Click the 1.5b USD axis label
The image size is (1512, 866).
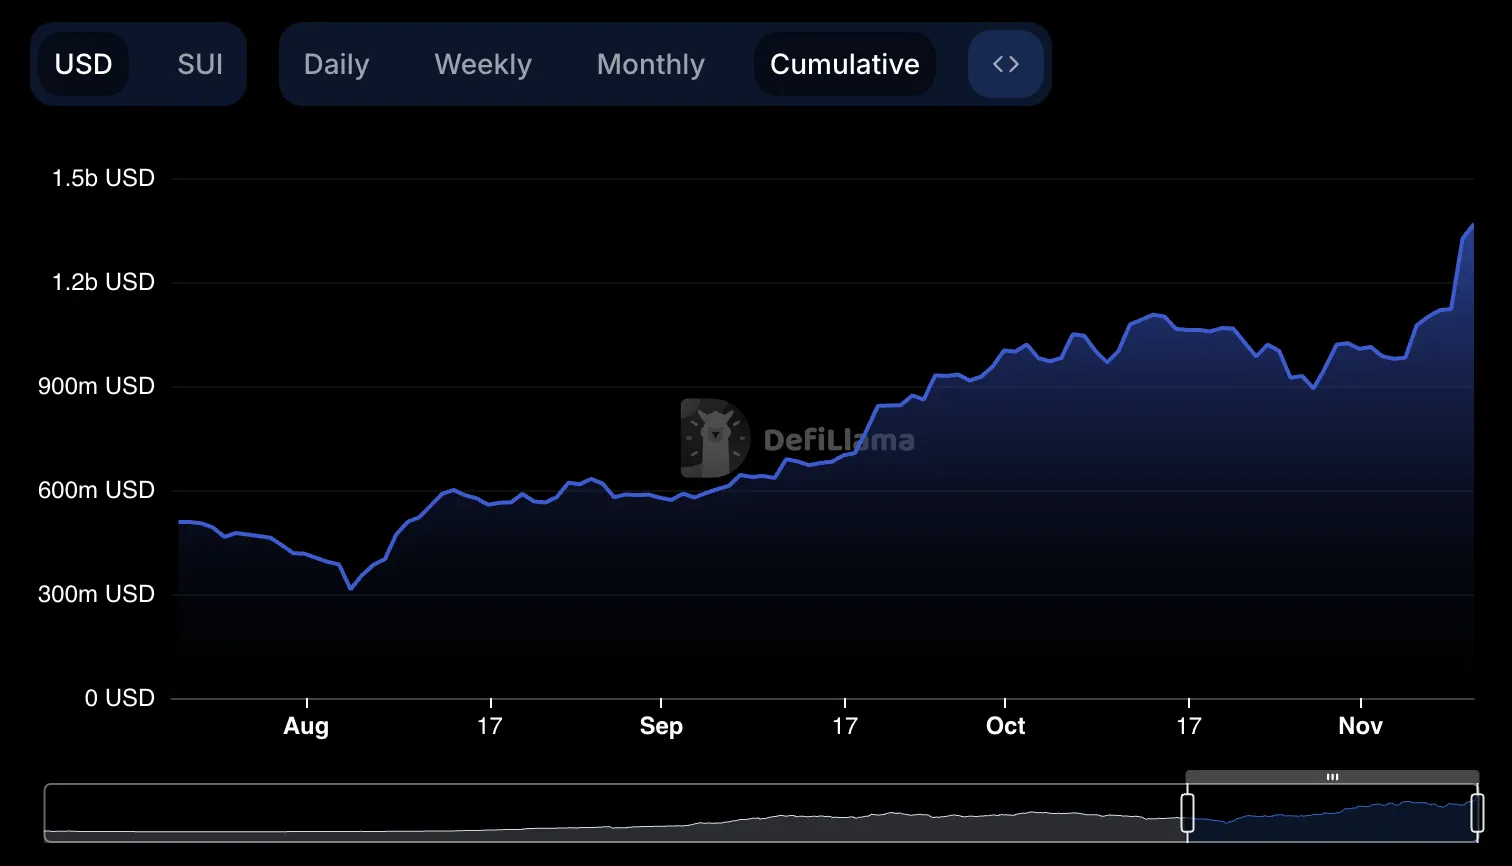pos(103,178)
